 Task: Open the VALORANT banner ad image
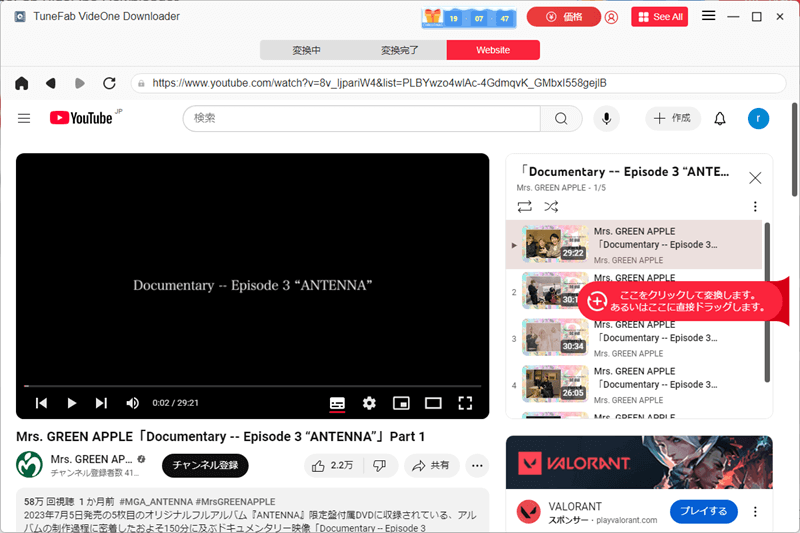tap(639, 463)
